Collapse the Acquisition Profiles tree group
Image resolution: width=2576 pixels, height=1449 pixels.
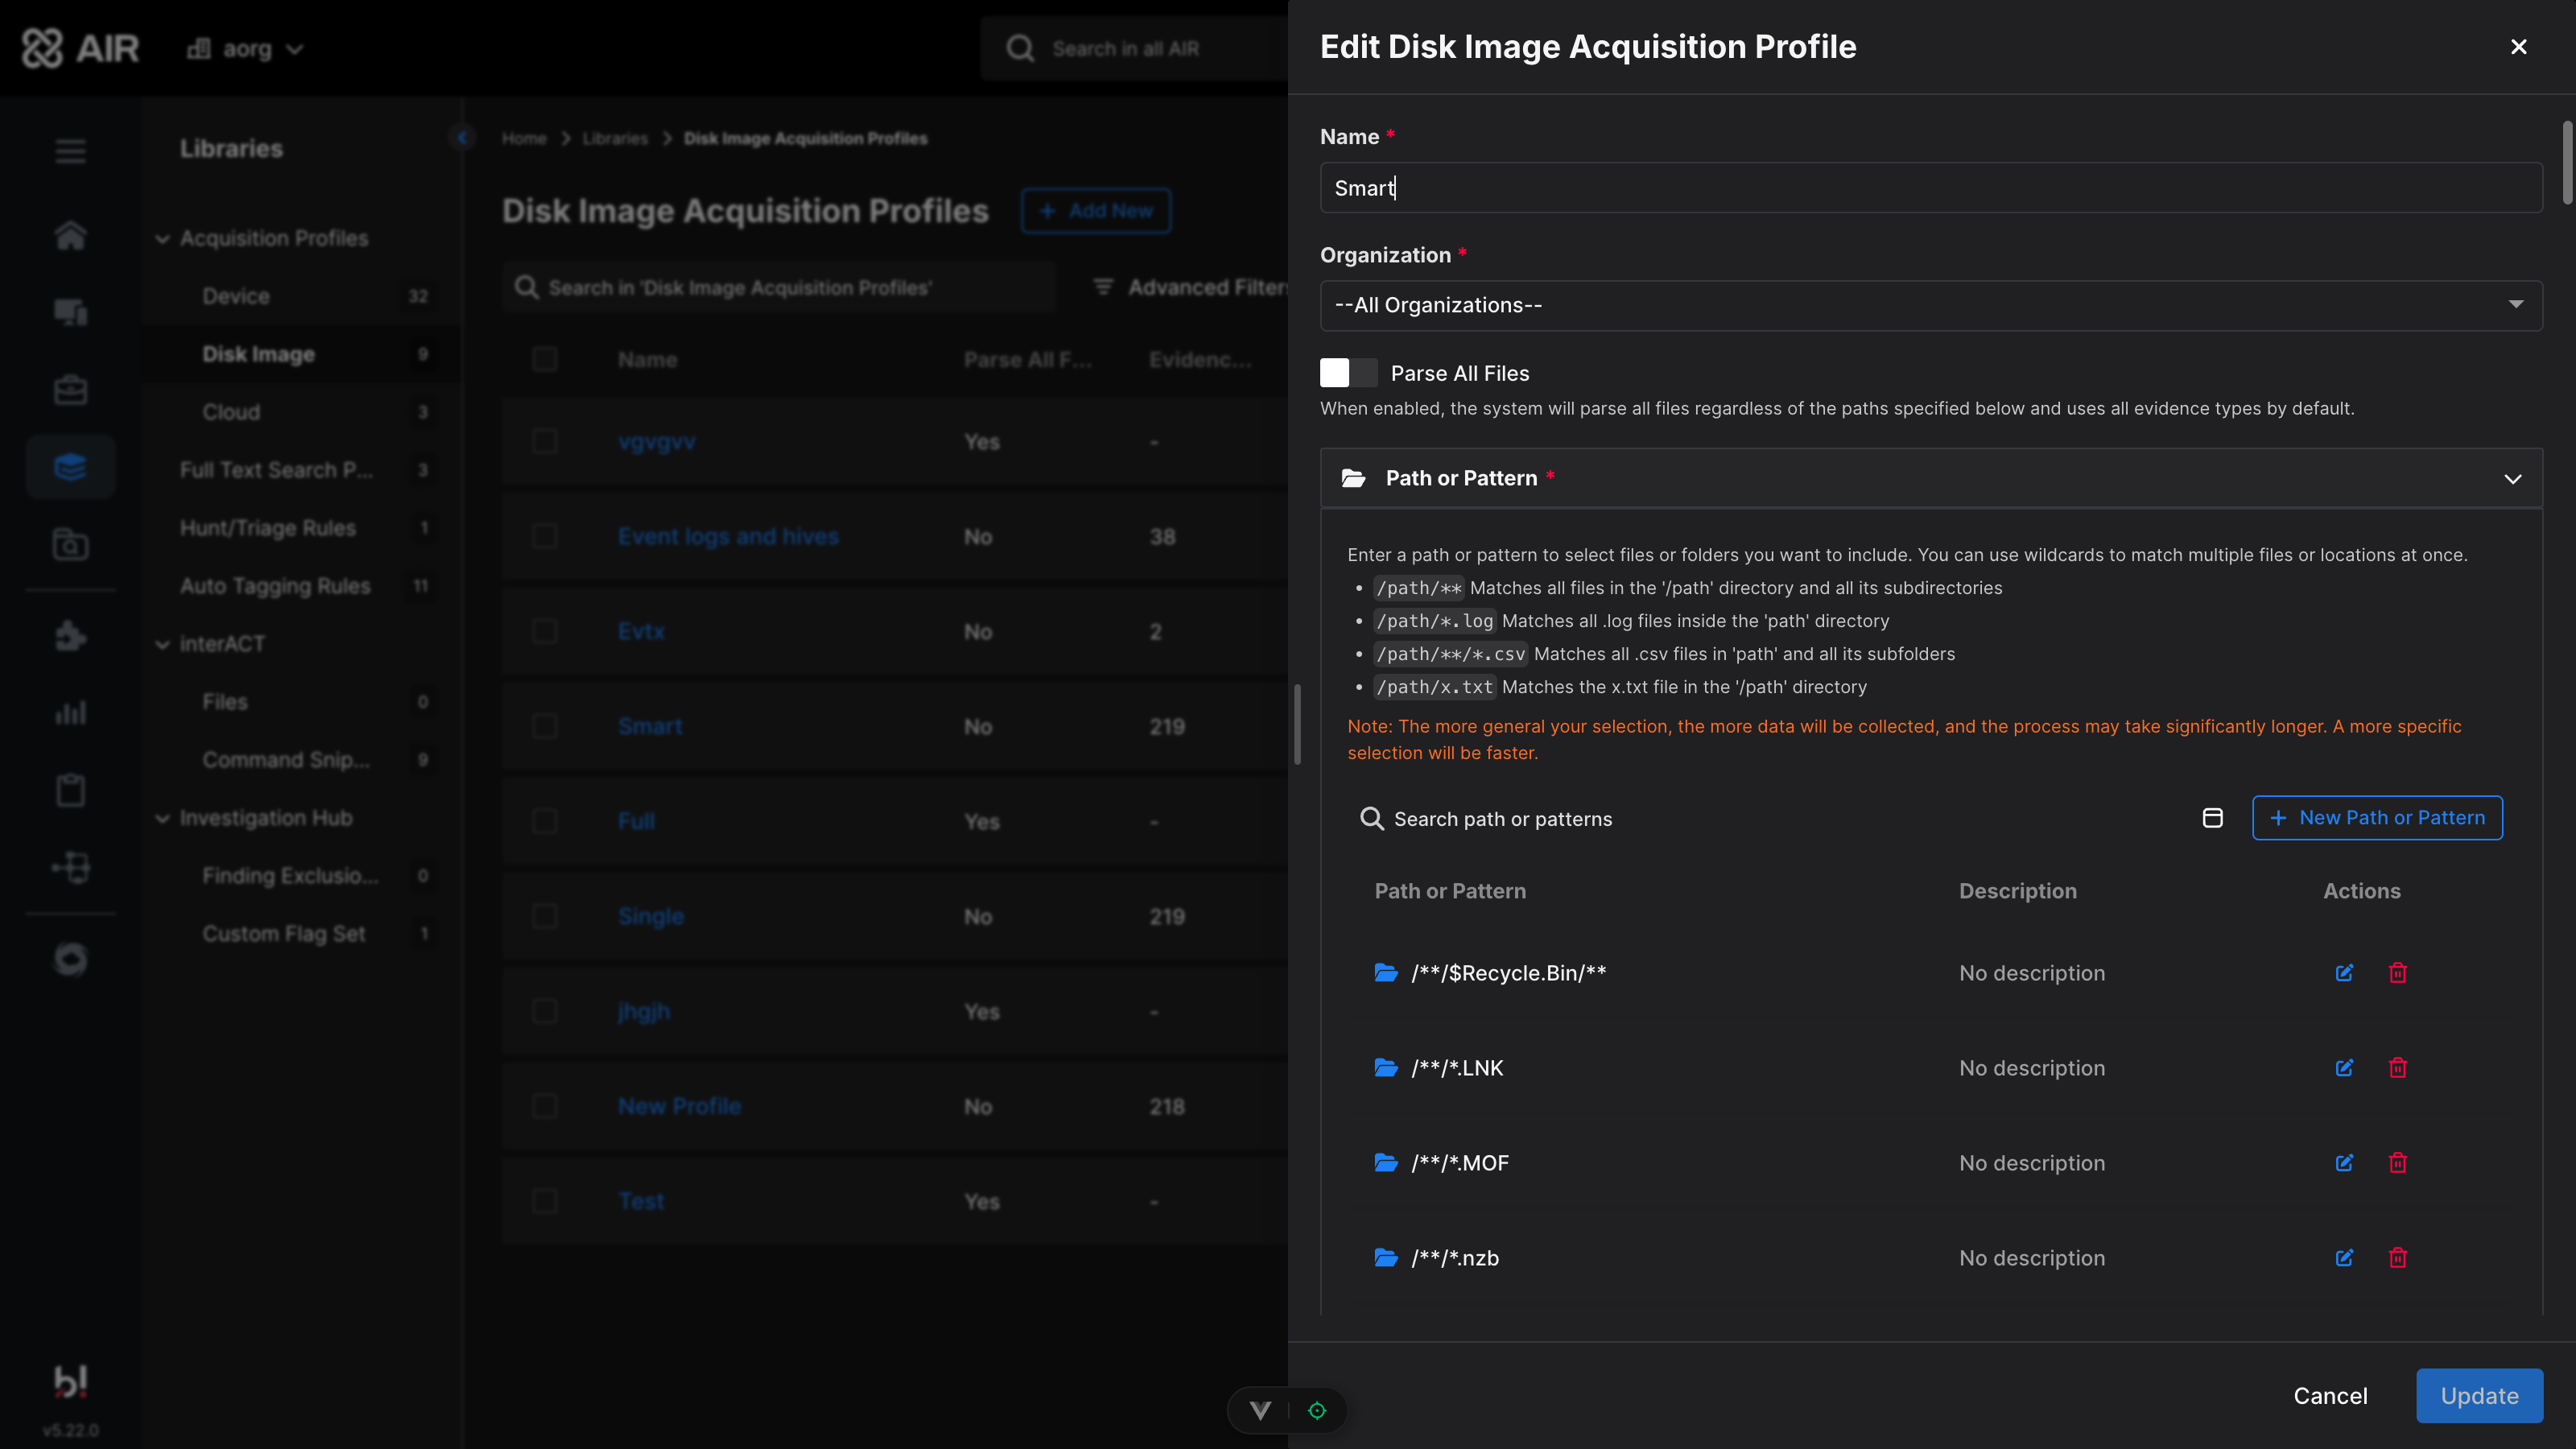pyautogui.click(x=162, y=238)
